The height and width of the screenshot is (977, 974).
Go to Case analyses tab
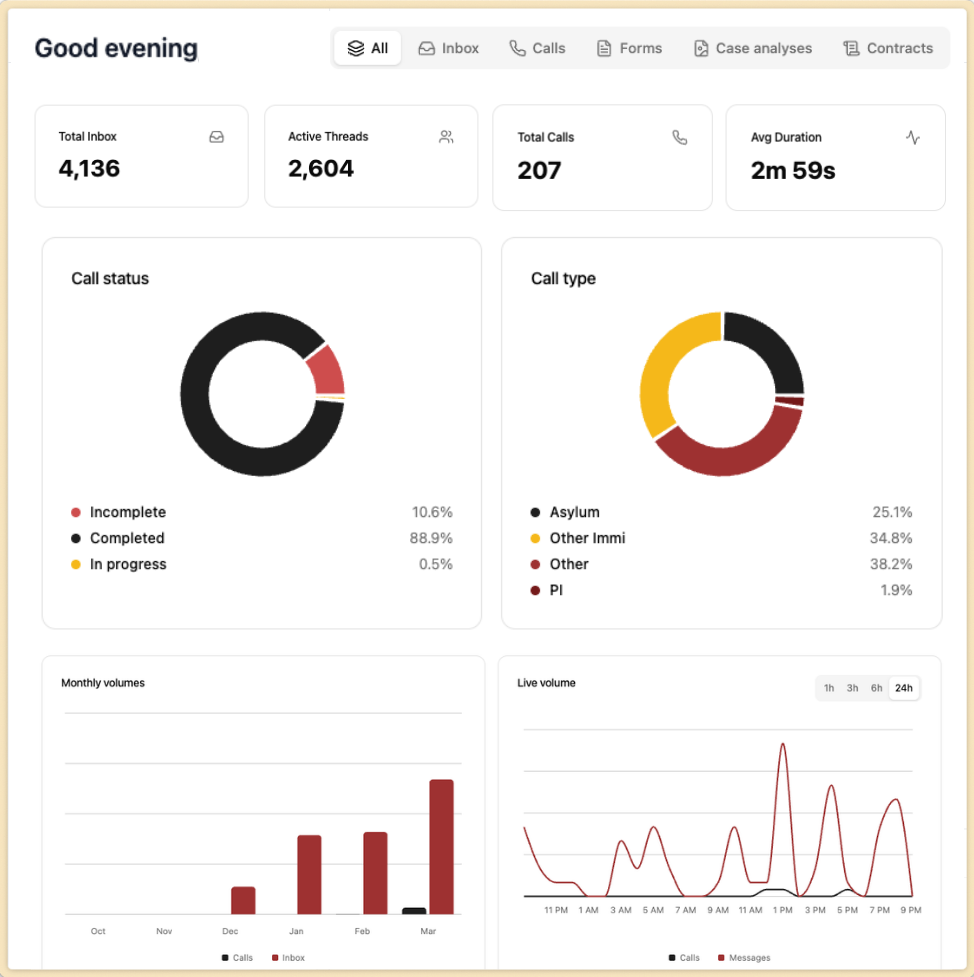[752, 48]
